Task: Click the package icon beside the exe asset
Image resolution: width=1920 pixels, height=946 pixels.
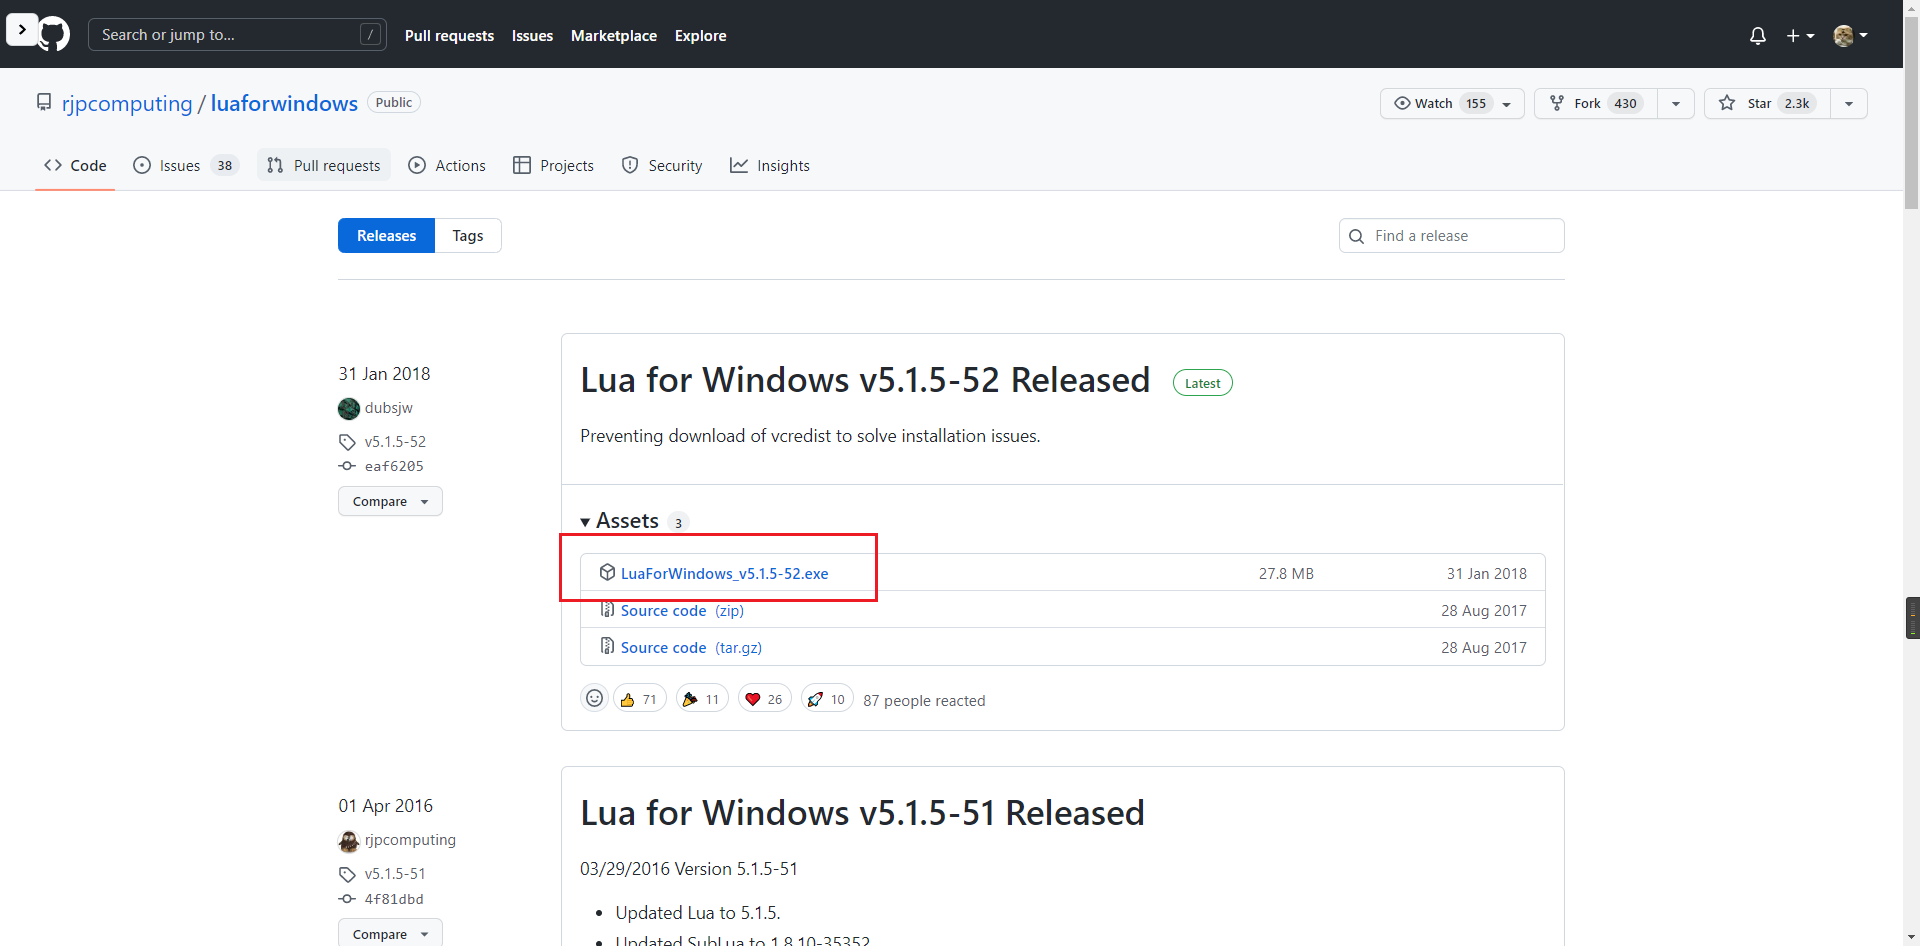Action: click(607, 572)
